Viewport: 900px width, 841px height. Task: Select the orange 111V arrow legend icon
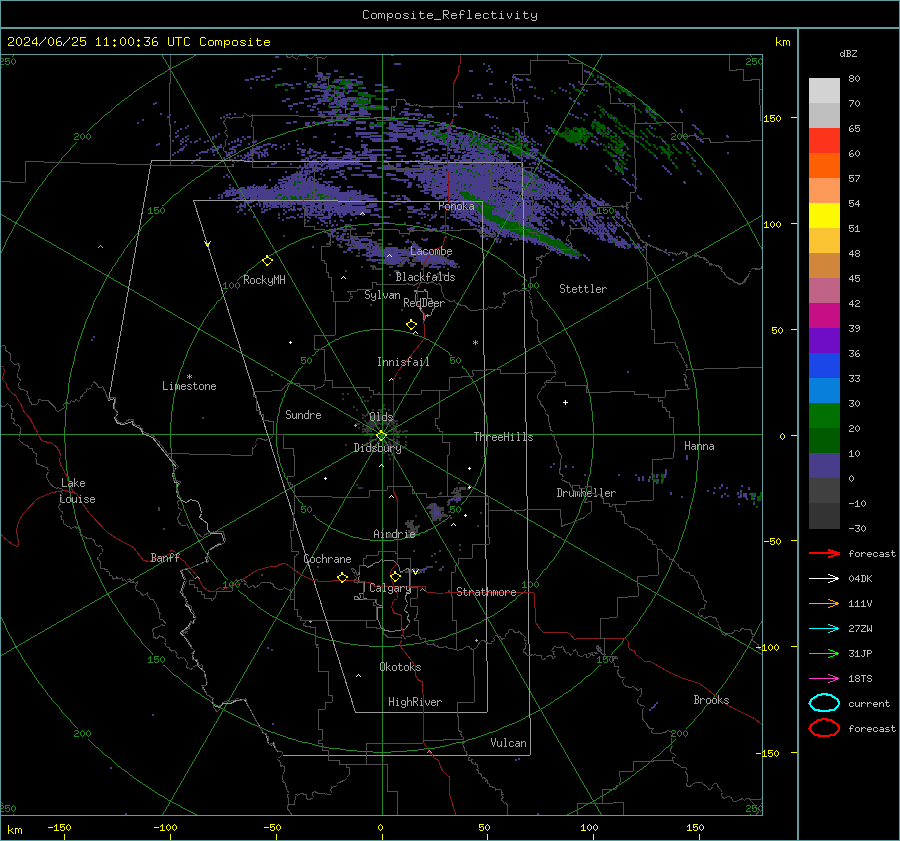[824, 603]
